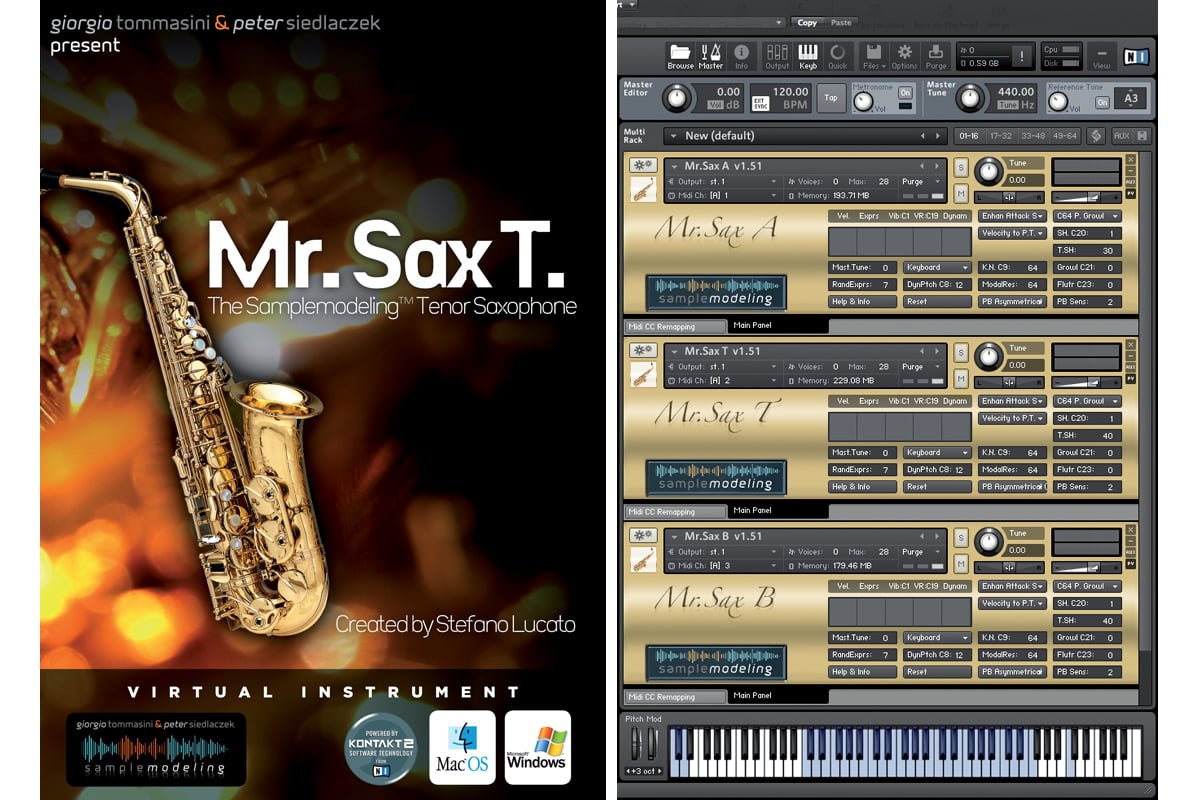Viewport: 1200px width, 800px height.
Task: Open the Browse folder icon in Kontakt
Action: click(x=680, y=56)
